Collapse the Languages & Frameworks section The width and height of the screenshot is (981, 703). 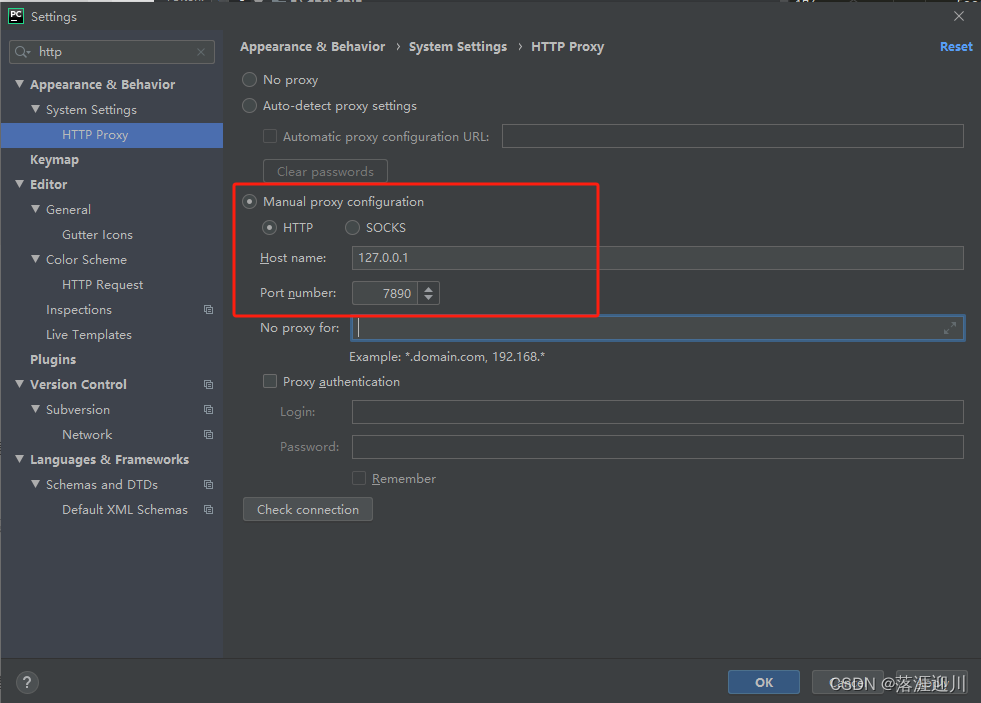[20, 459]
